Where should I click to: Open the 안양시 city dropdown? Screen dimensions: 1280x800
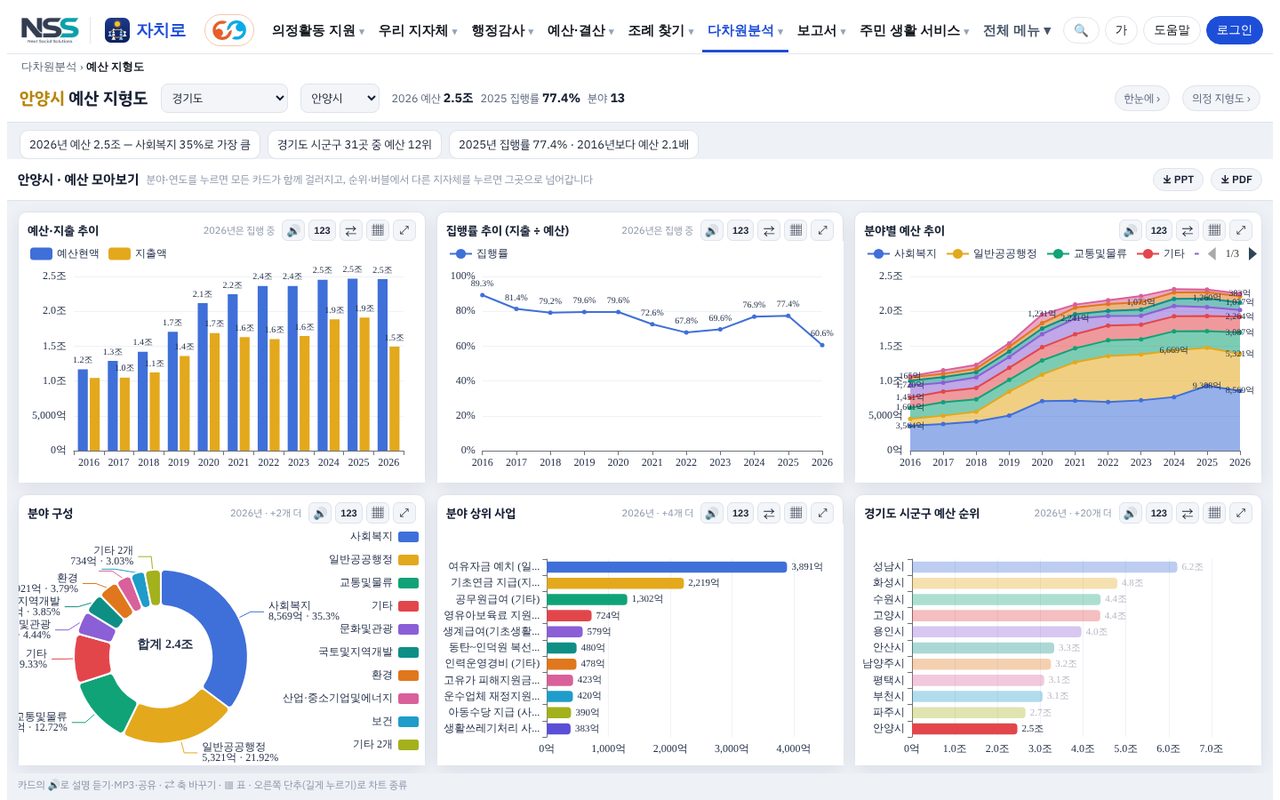(340, 98)
